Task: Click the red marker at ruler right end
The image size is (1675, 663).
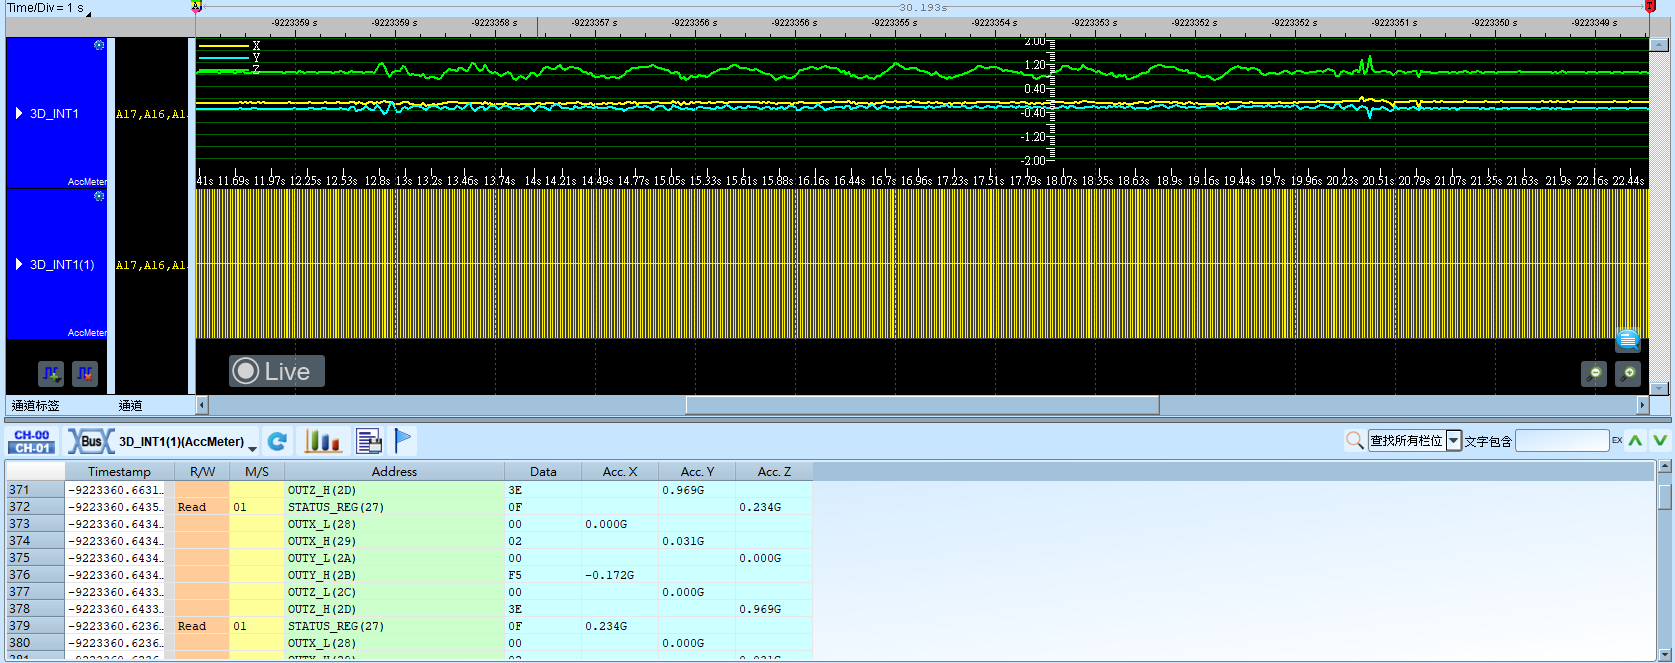Action: coord(1650,6)
